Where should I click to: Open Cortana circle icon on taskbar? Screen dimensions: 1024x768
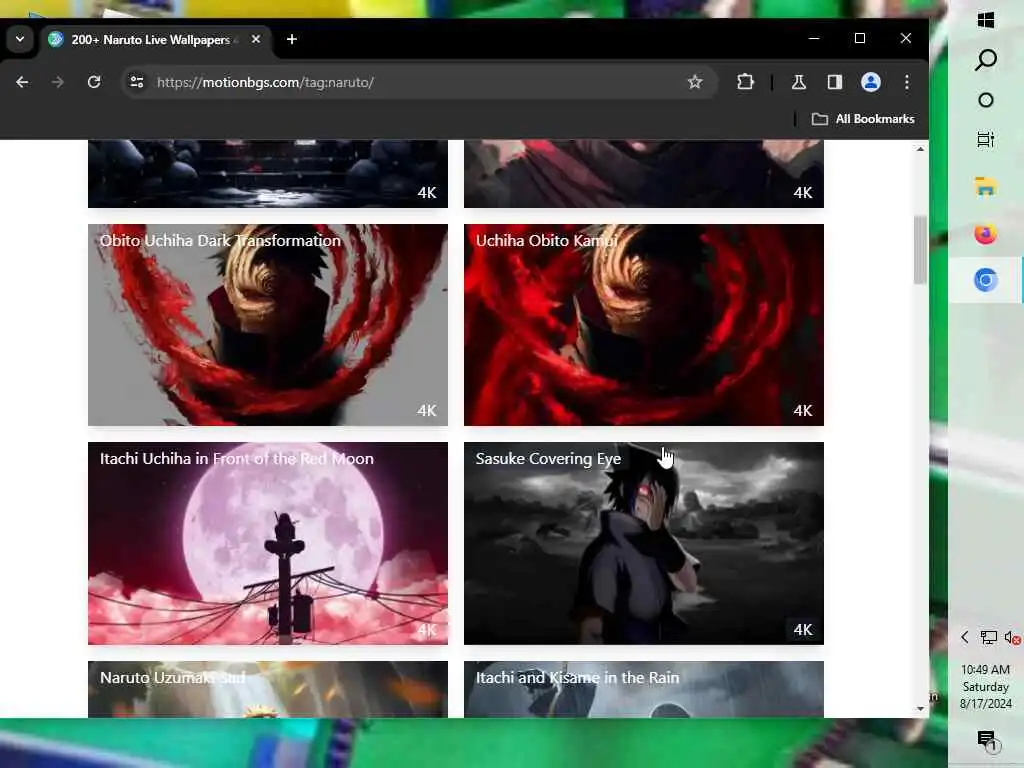(x=986, y=100)
